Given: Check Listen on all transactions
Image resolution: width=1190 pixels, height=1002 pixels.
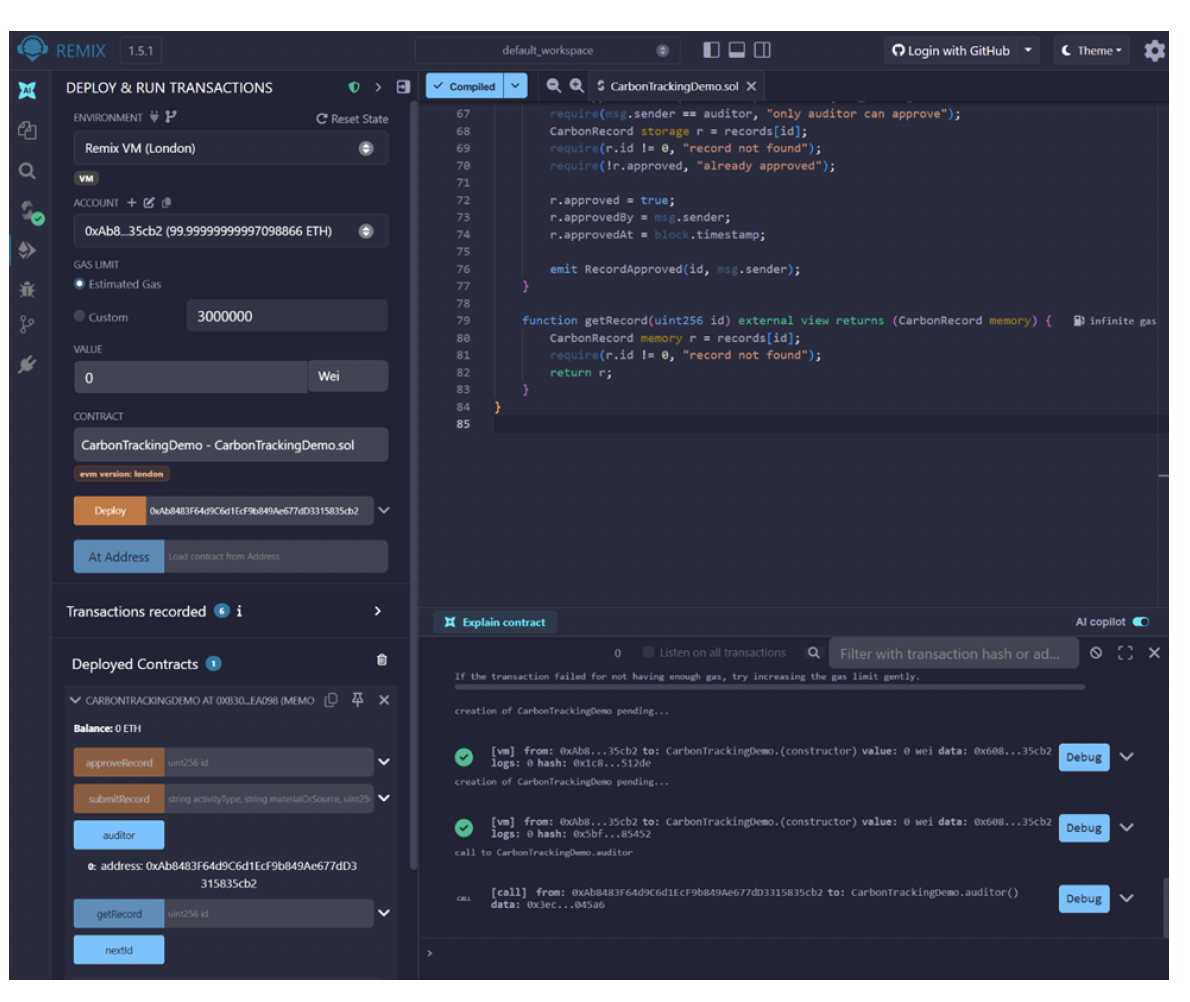Looking at the screenshot, I should click(x=648, y=652).
